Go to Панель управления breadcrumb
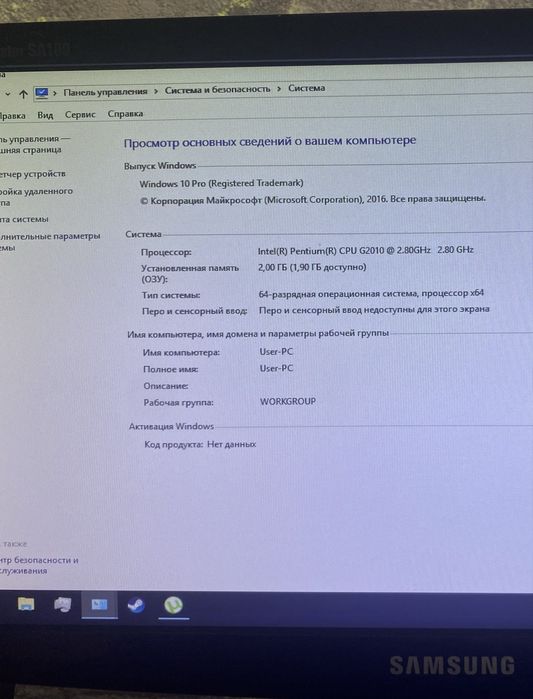 coord(105,92)
